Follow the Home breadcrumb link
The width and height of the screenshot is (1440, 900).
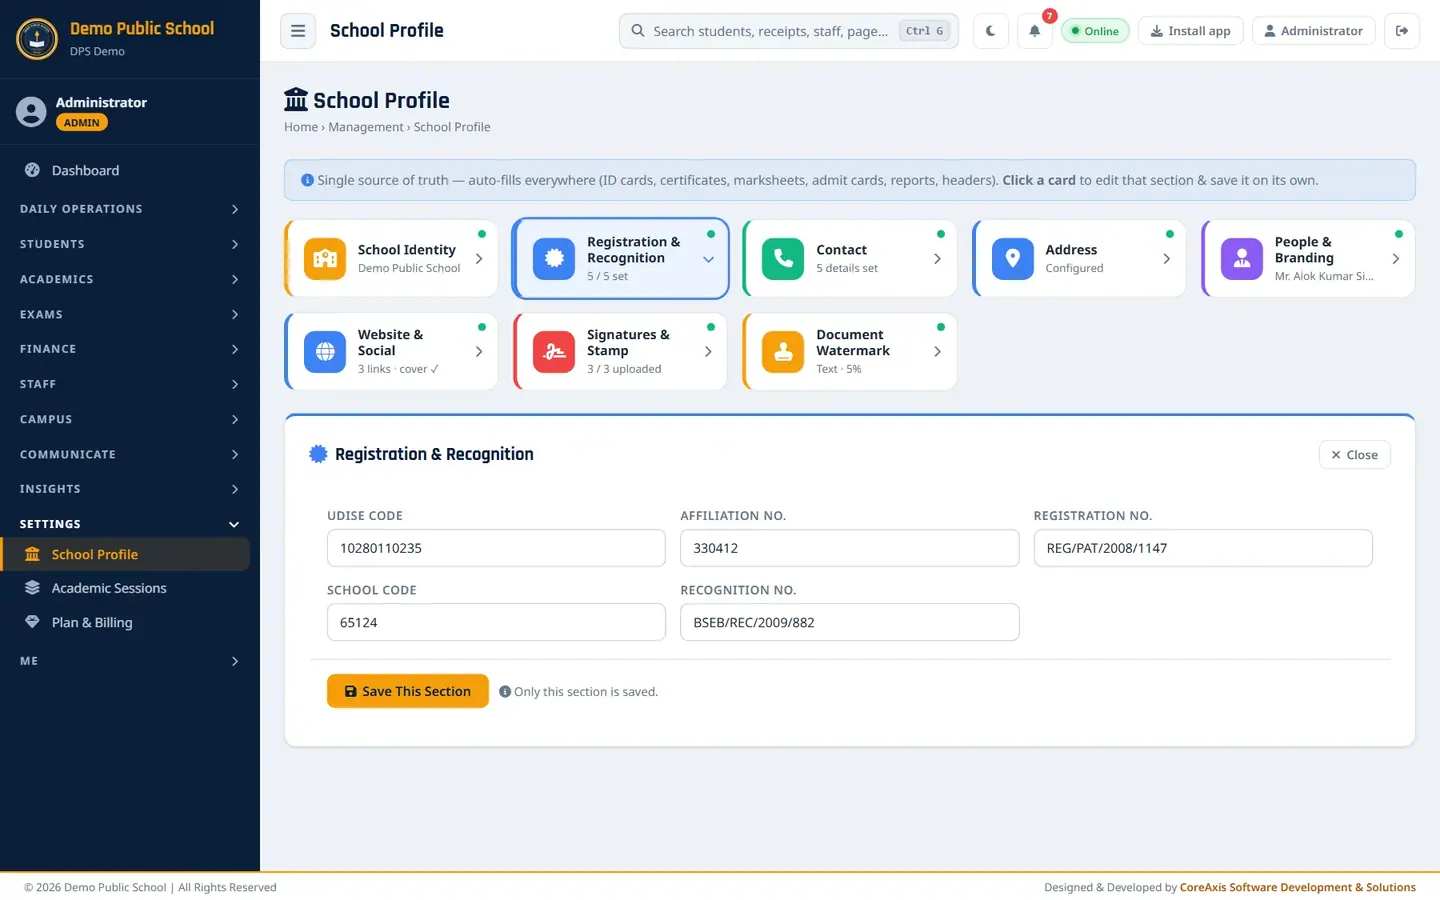301,127
